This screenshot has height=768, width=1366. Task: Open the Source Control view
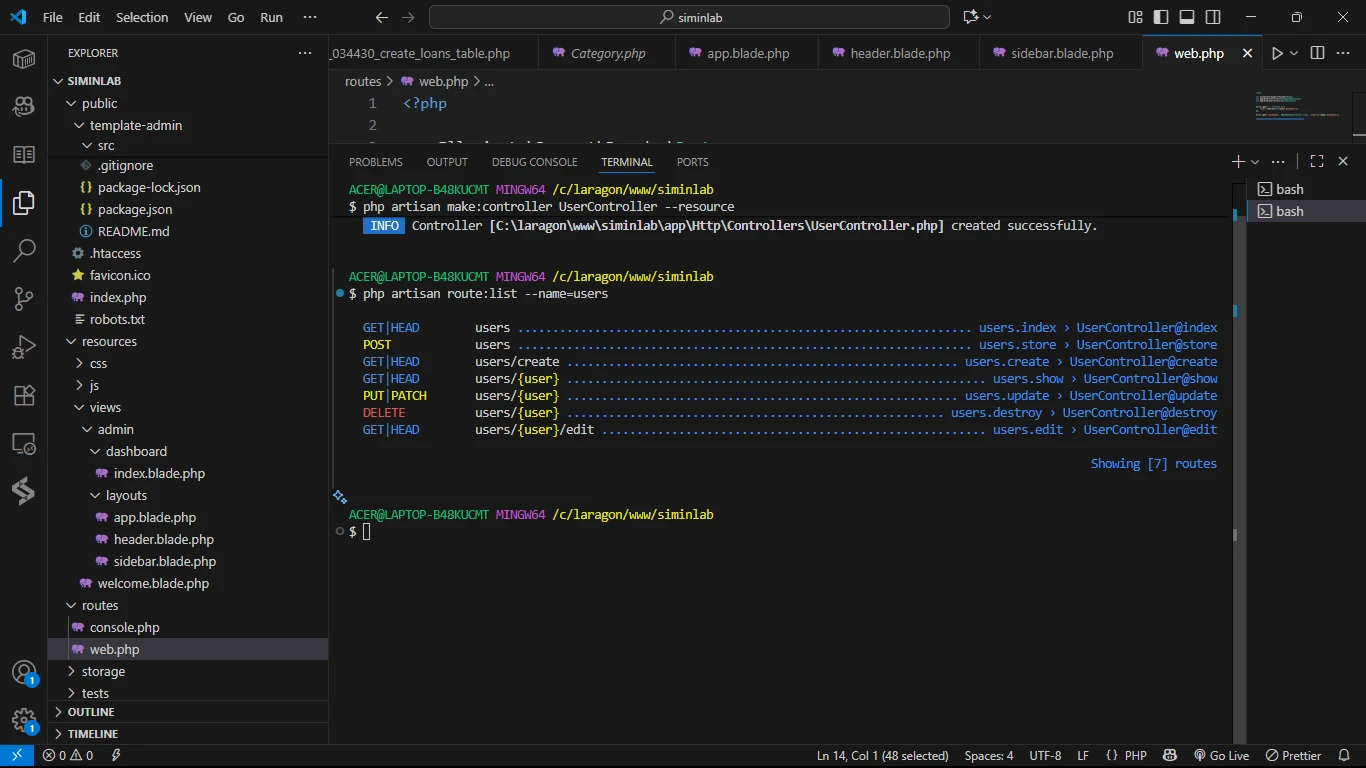24,298
